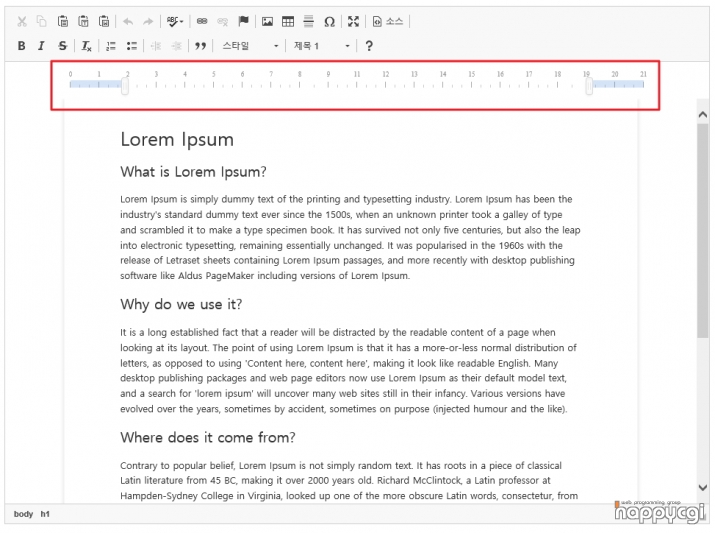Undo the last action
715x533 pixels.
[x=128, y=21]
